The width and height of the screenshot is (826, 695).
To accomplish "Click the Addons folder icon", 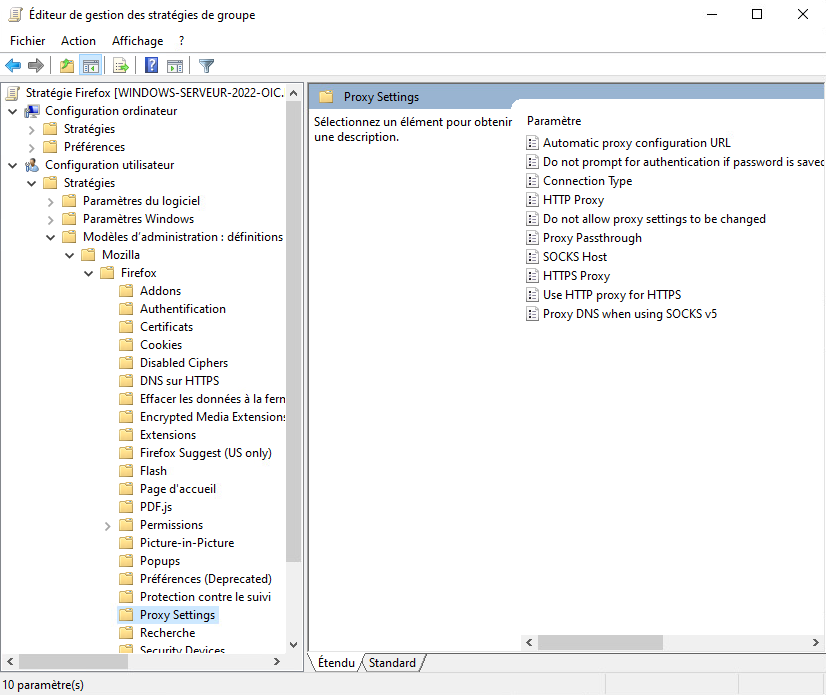I will [x=126, y=291].
